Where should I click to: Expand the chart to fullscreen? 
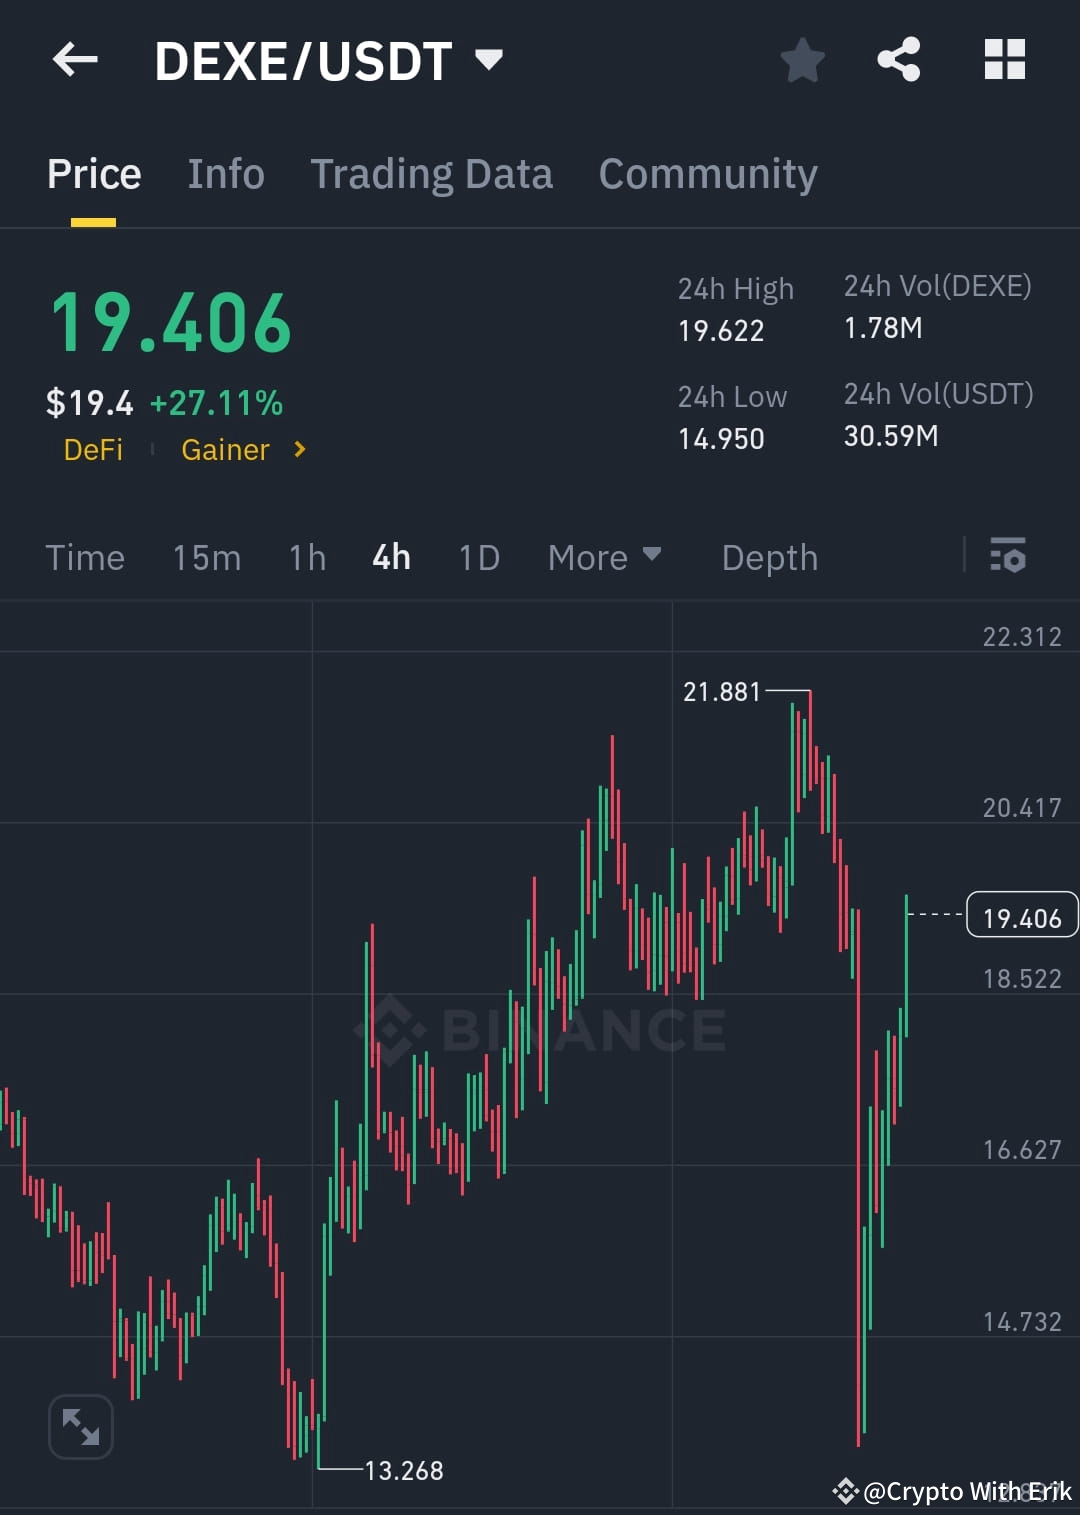(x=80, y=1427)
